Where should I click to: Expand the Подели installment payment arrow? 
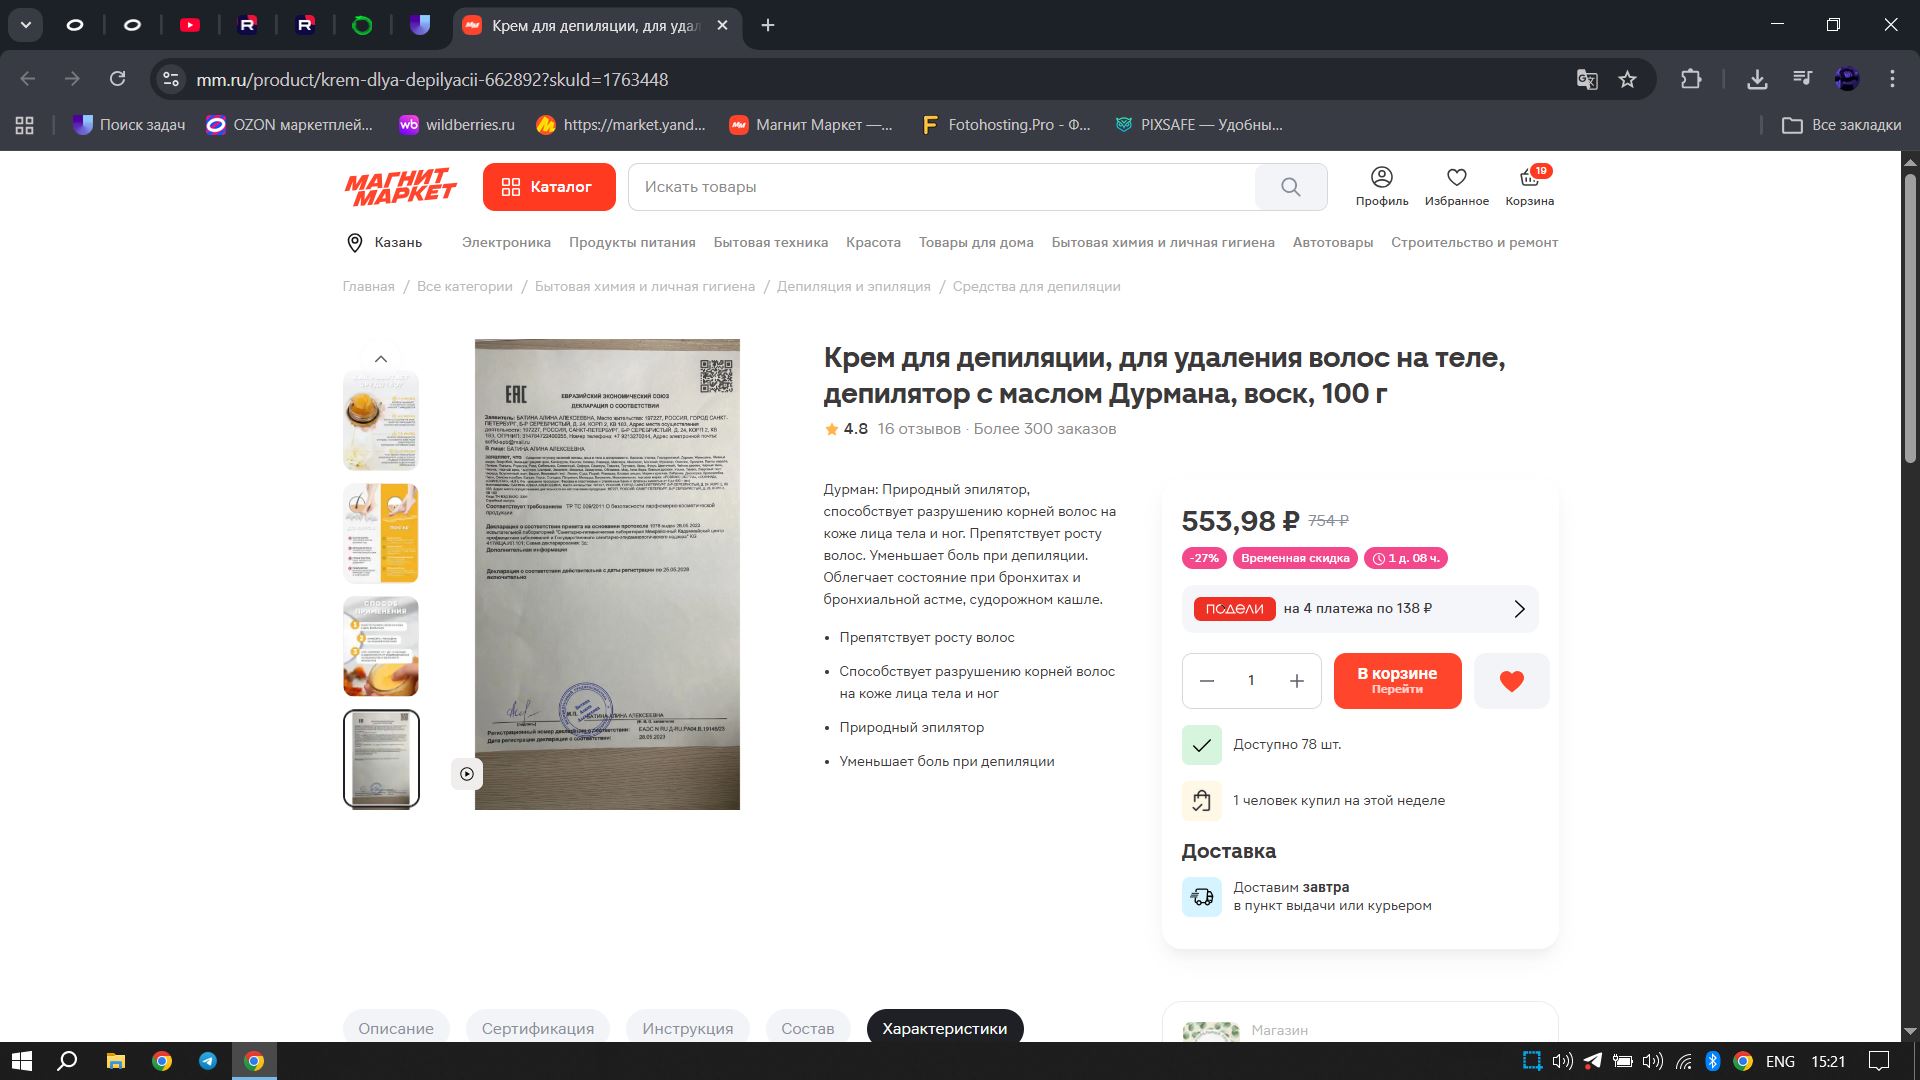pos(1519,609)
